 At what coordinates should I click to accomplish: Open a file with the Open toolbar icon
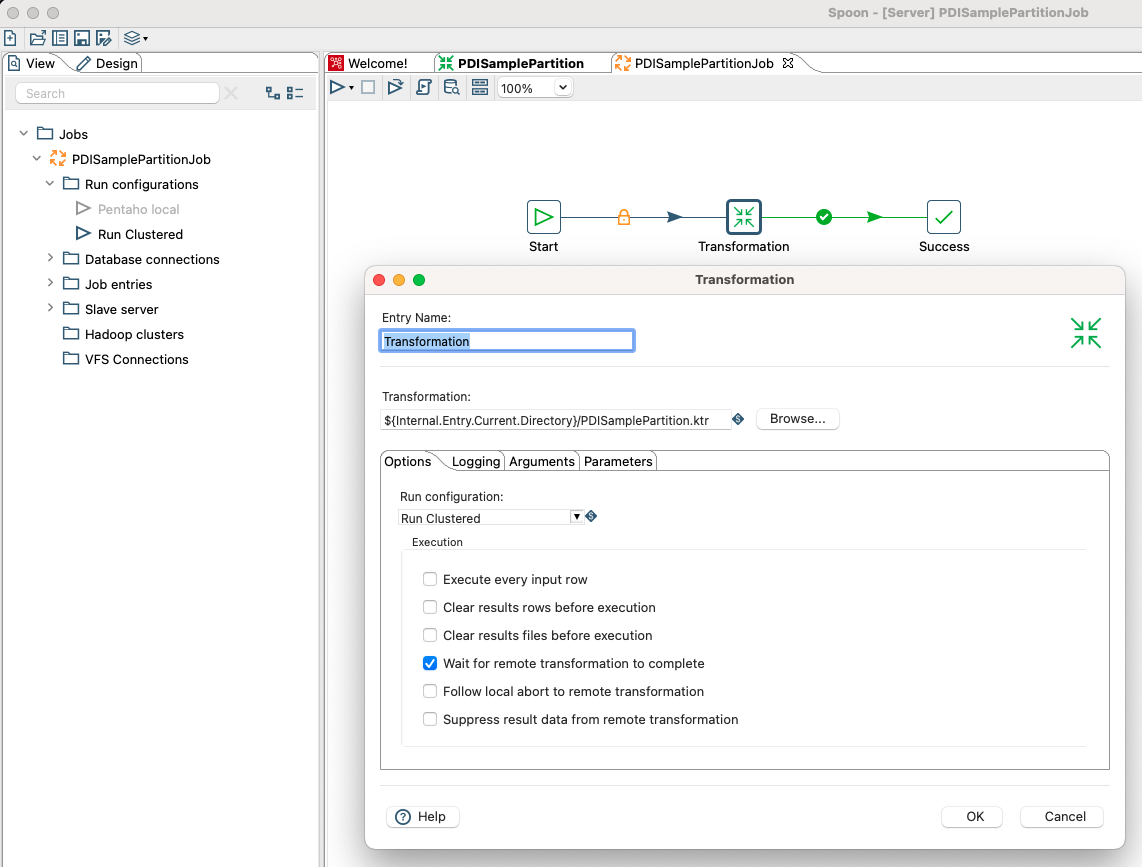pyautogui.click(x=38, y=37)
